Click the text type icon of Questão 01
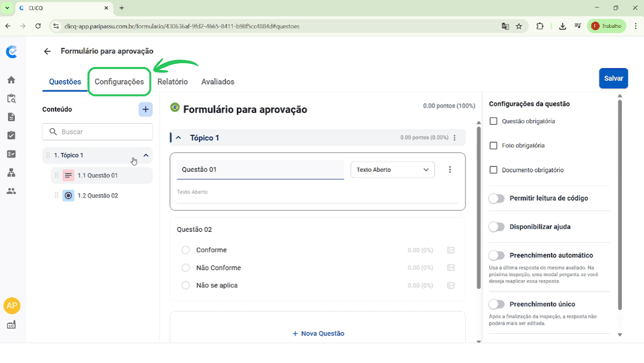This screenshot has height=363, width=644. [x=68, y=175]
